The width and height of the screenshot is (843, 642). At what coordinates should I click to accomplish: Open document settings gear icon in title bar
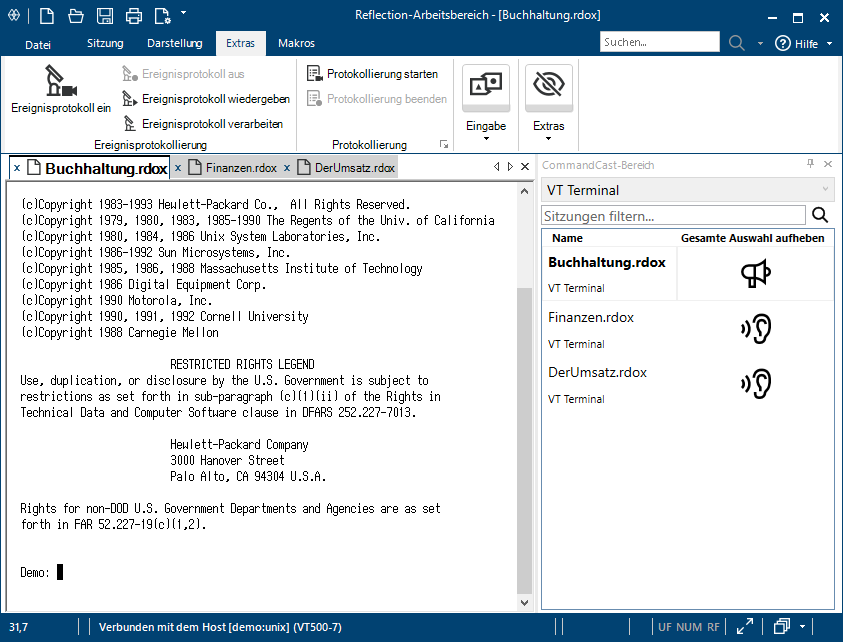click(162, 16)
